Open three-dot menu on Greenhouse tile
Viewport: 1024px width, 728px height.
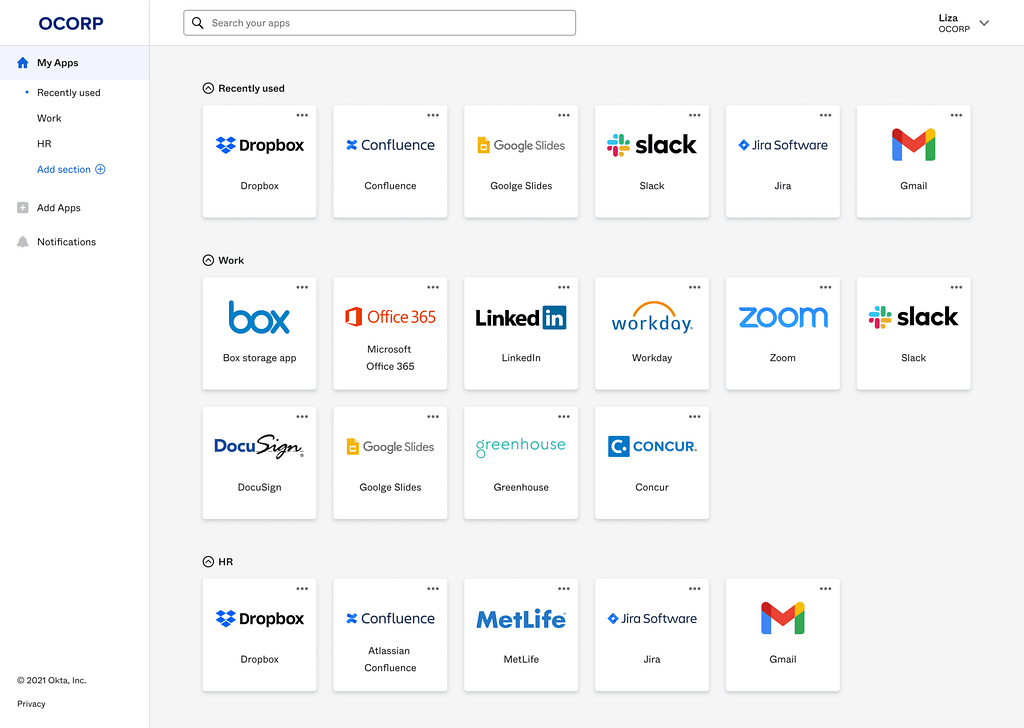click(x=564, y=417)
